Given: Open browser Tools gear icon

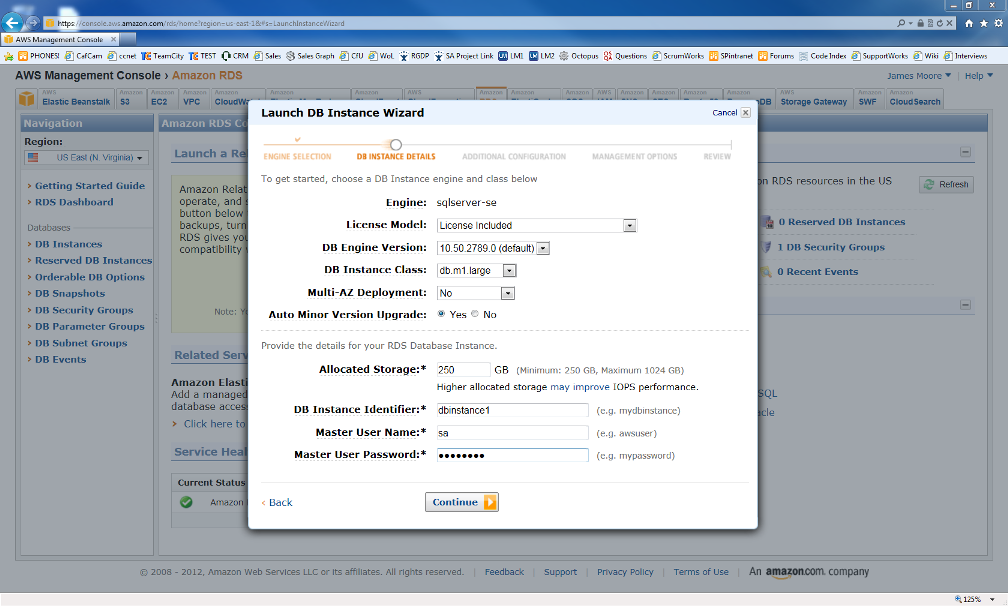Looking at the screenshot, I should [998, 23].
